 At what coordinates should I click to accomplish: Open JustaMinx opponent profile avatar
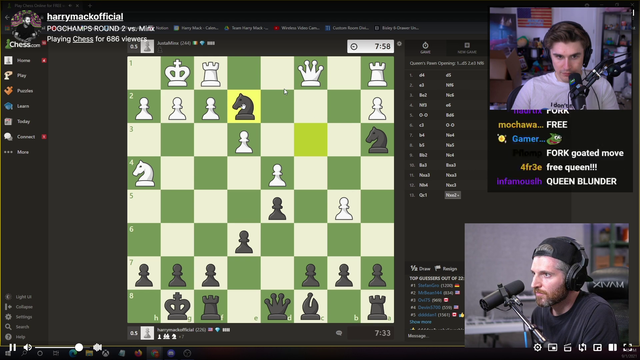(x=147, y=46)
